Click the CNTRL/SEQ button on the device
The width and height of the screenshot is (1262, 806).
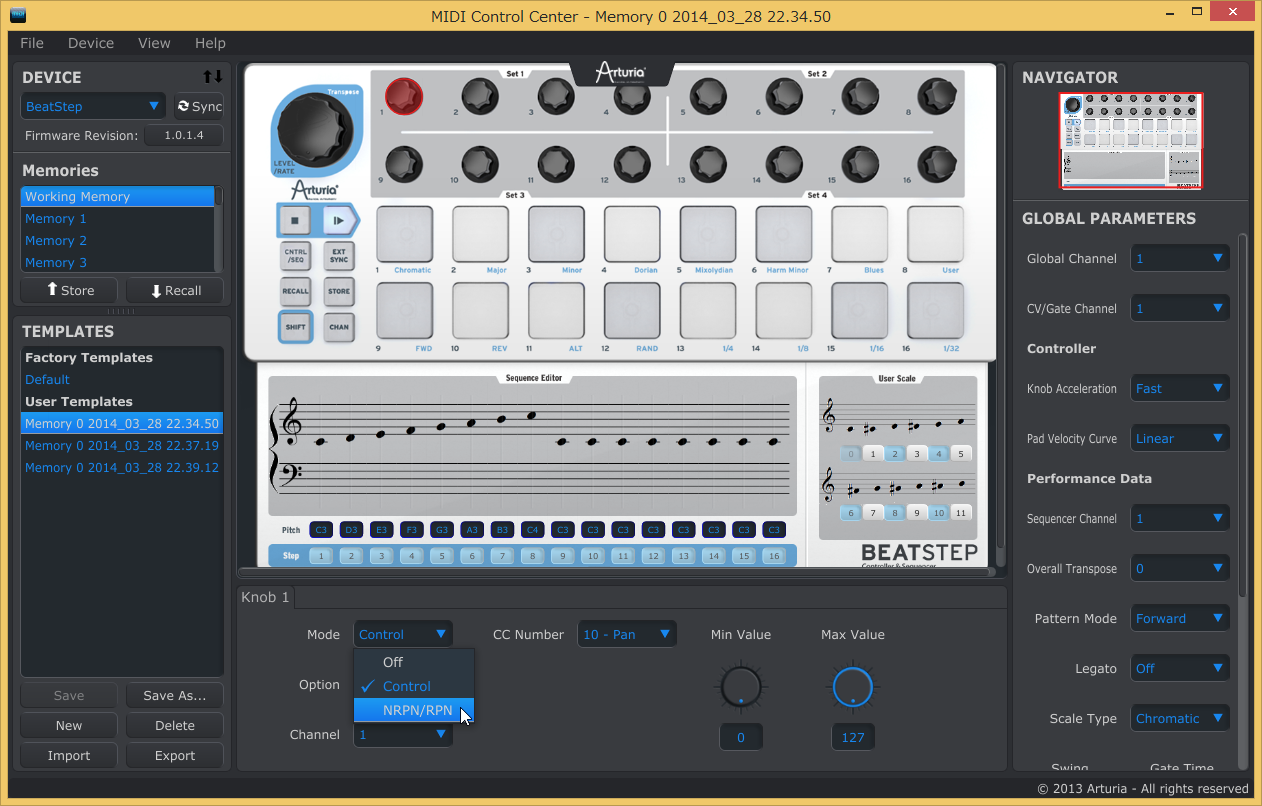click(295, 256)
